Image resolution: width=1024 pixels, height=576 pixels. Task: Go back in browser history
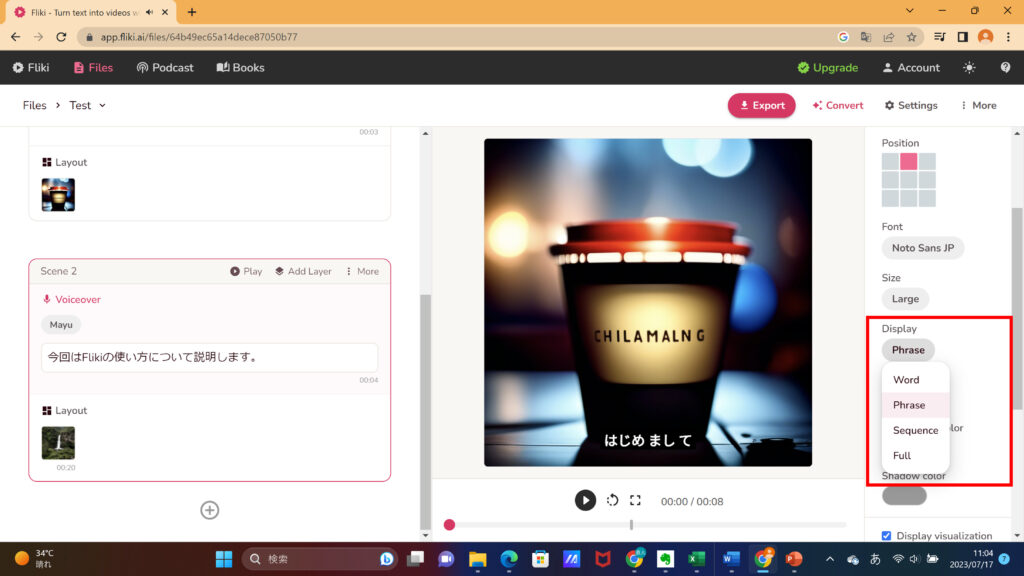[16, 37]
